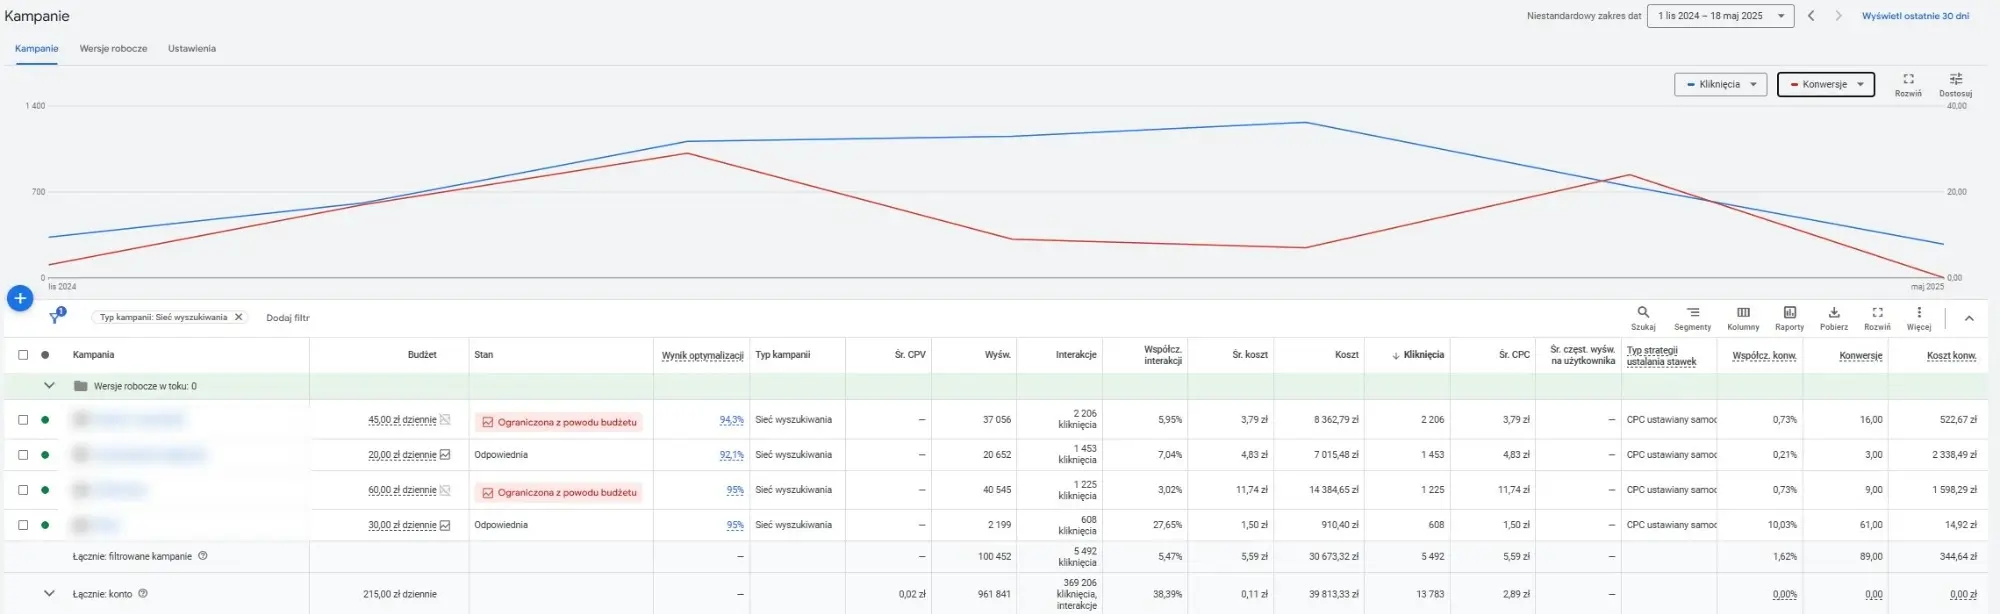Click help icon beside Łącznie: filtrowane kampanie
The width and height of the screenshot is (2000, 614).
pos(203,556)
